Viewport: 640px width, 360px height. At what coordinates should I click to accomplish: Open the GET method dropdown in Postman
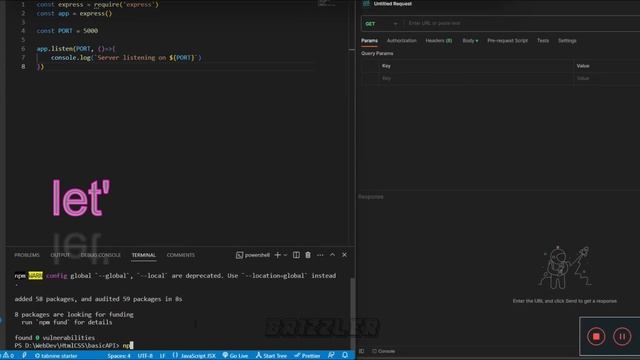coord(381,24)
